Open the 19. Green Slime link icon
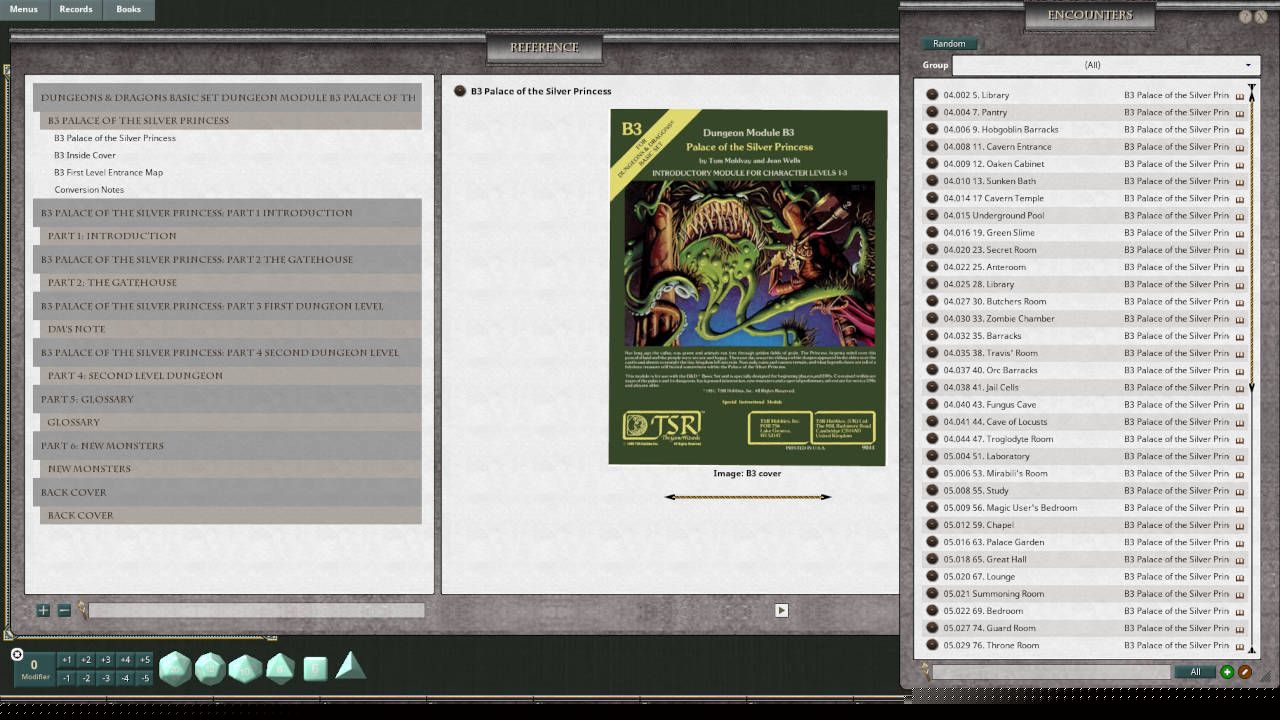Screen dimensions: 1280x720 coord(932,232)
